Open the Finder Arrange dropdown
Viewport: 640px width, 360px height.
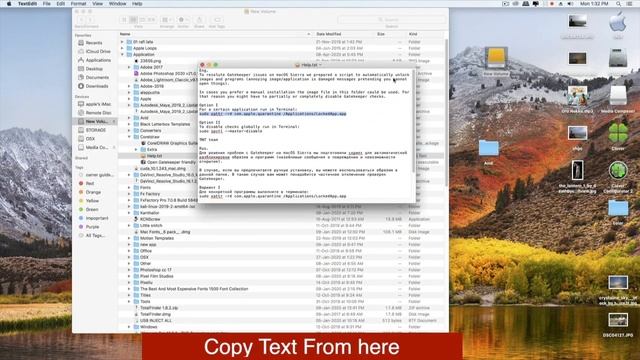(167, 20)
